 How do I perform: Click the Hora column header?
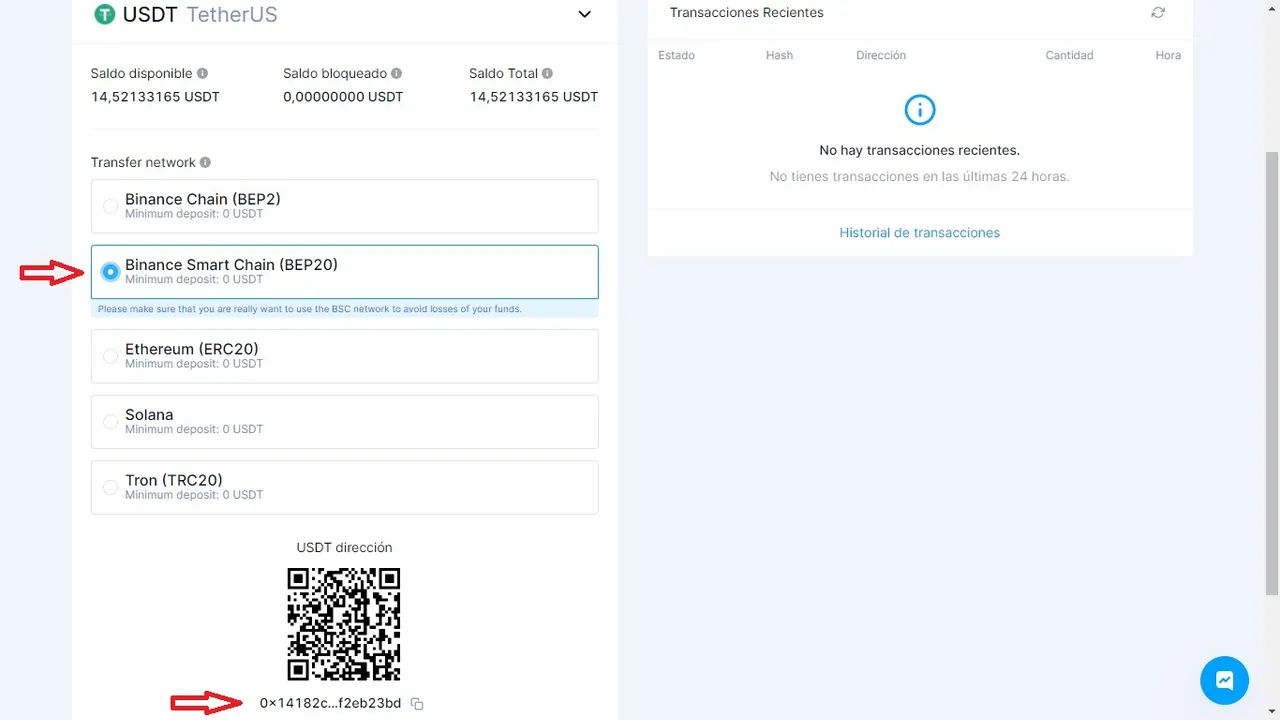pyautogui.click(x=1168, y=56)
